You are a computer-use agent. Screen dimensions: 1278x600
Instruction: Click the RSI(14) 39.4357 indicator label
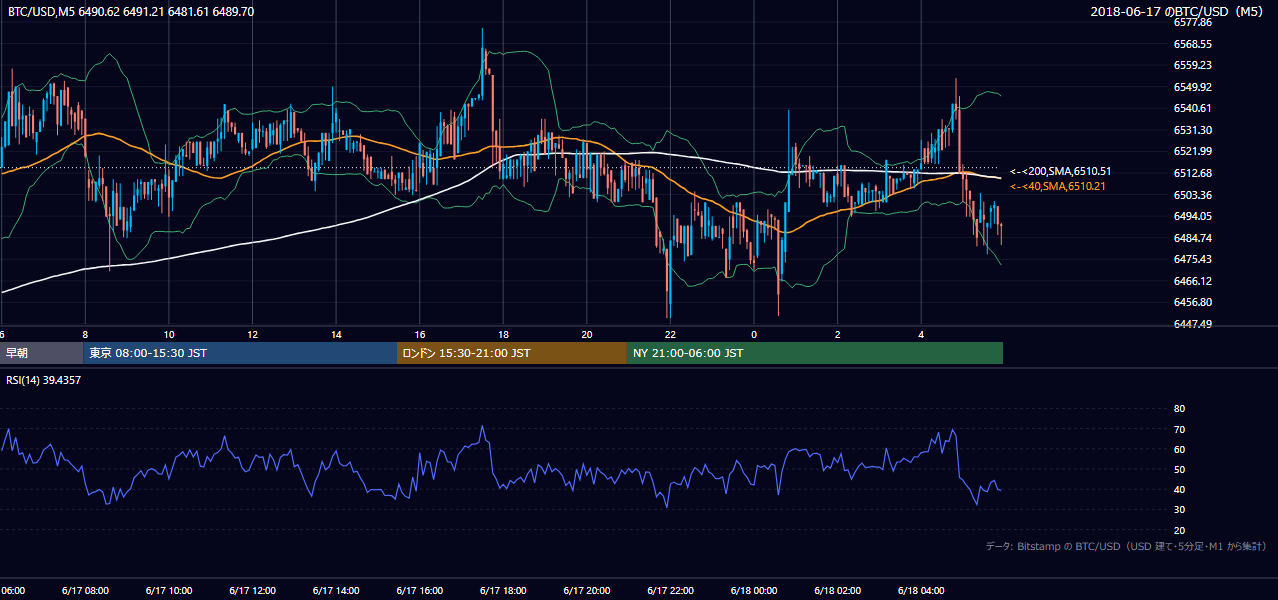44,380
